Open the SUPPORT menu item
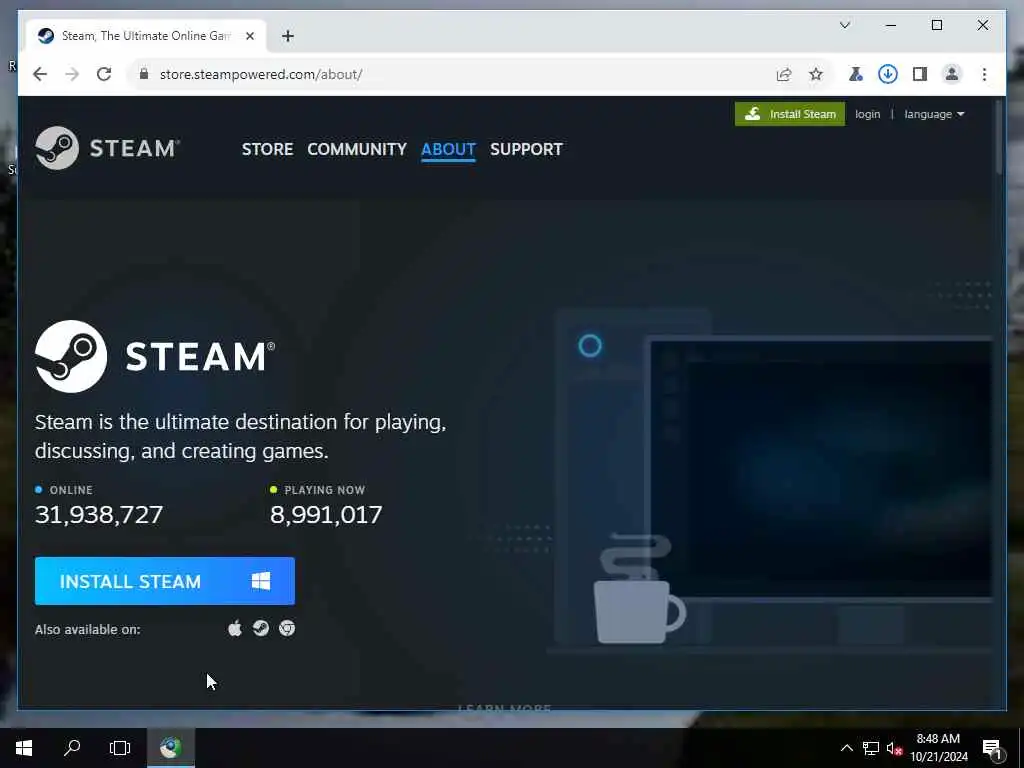1024x768 pixels. click(x=526, y=149)
